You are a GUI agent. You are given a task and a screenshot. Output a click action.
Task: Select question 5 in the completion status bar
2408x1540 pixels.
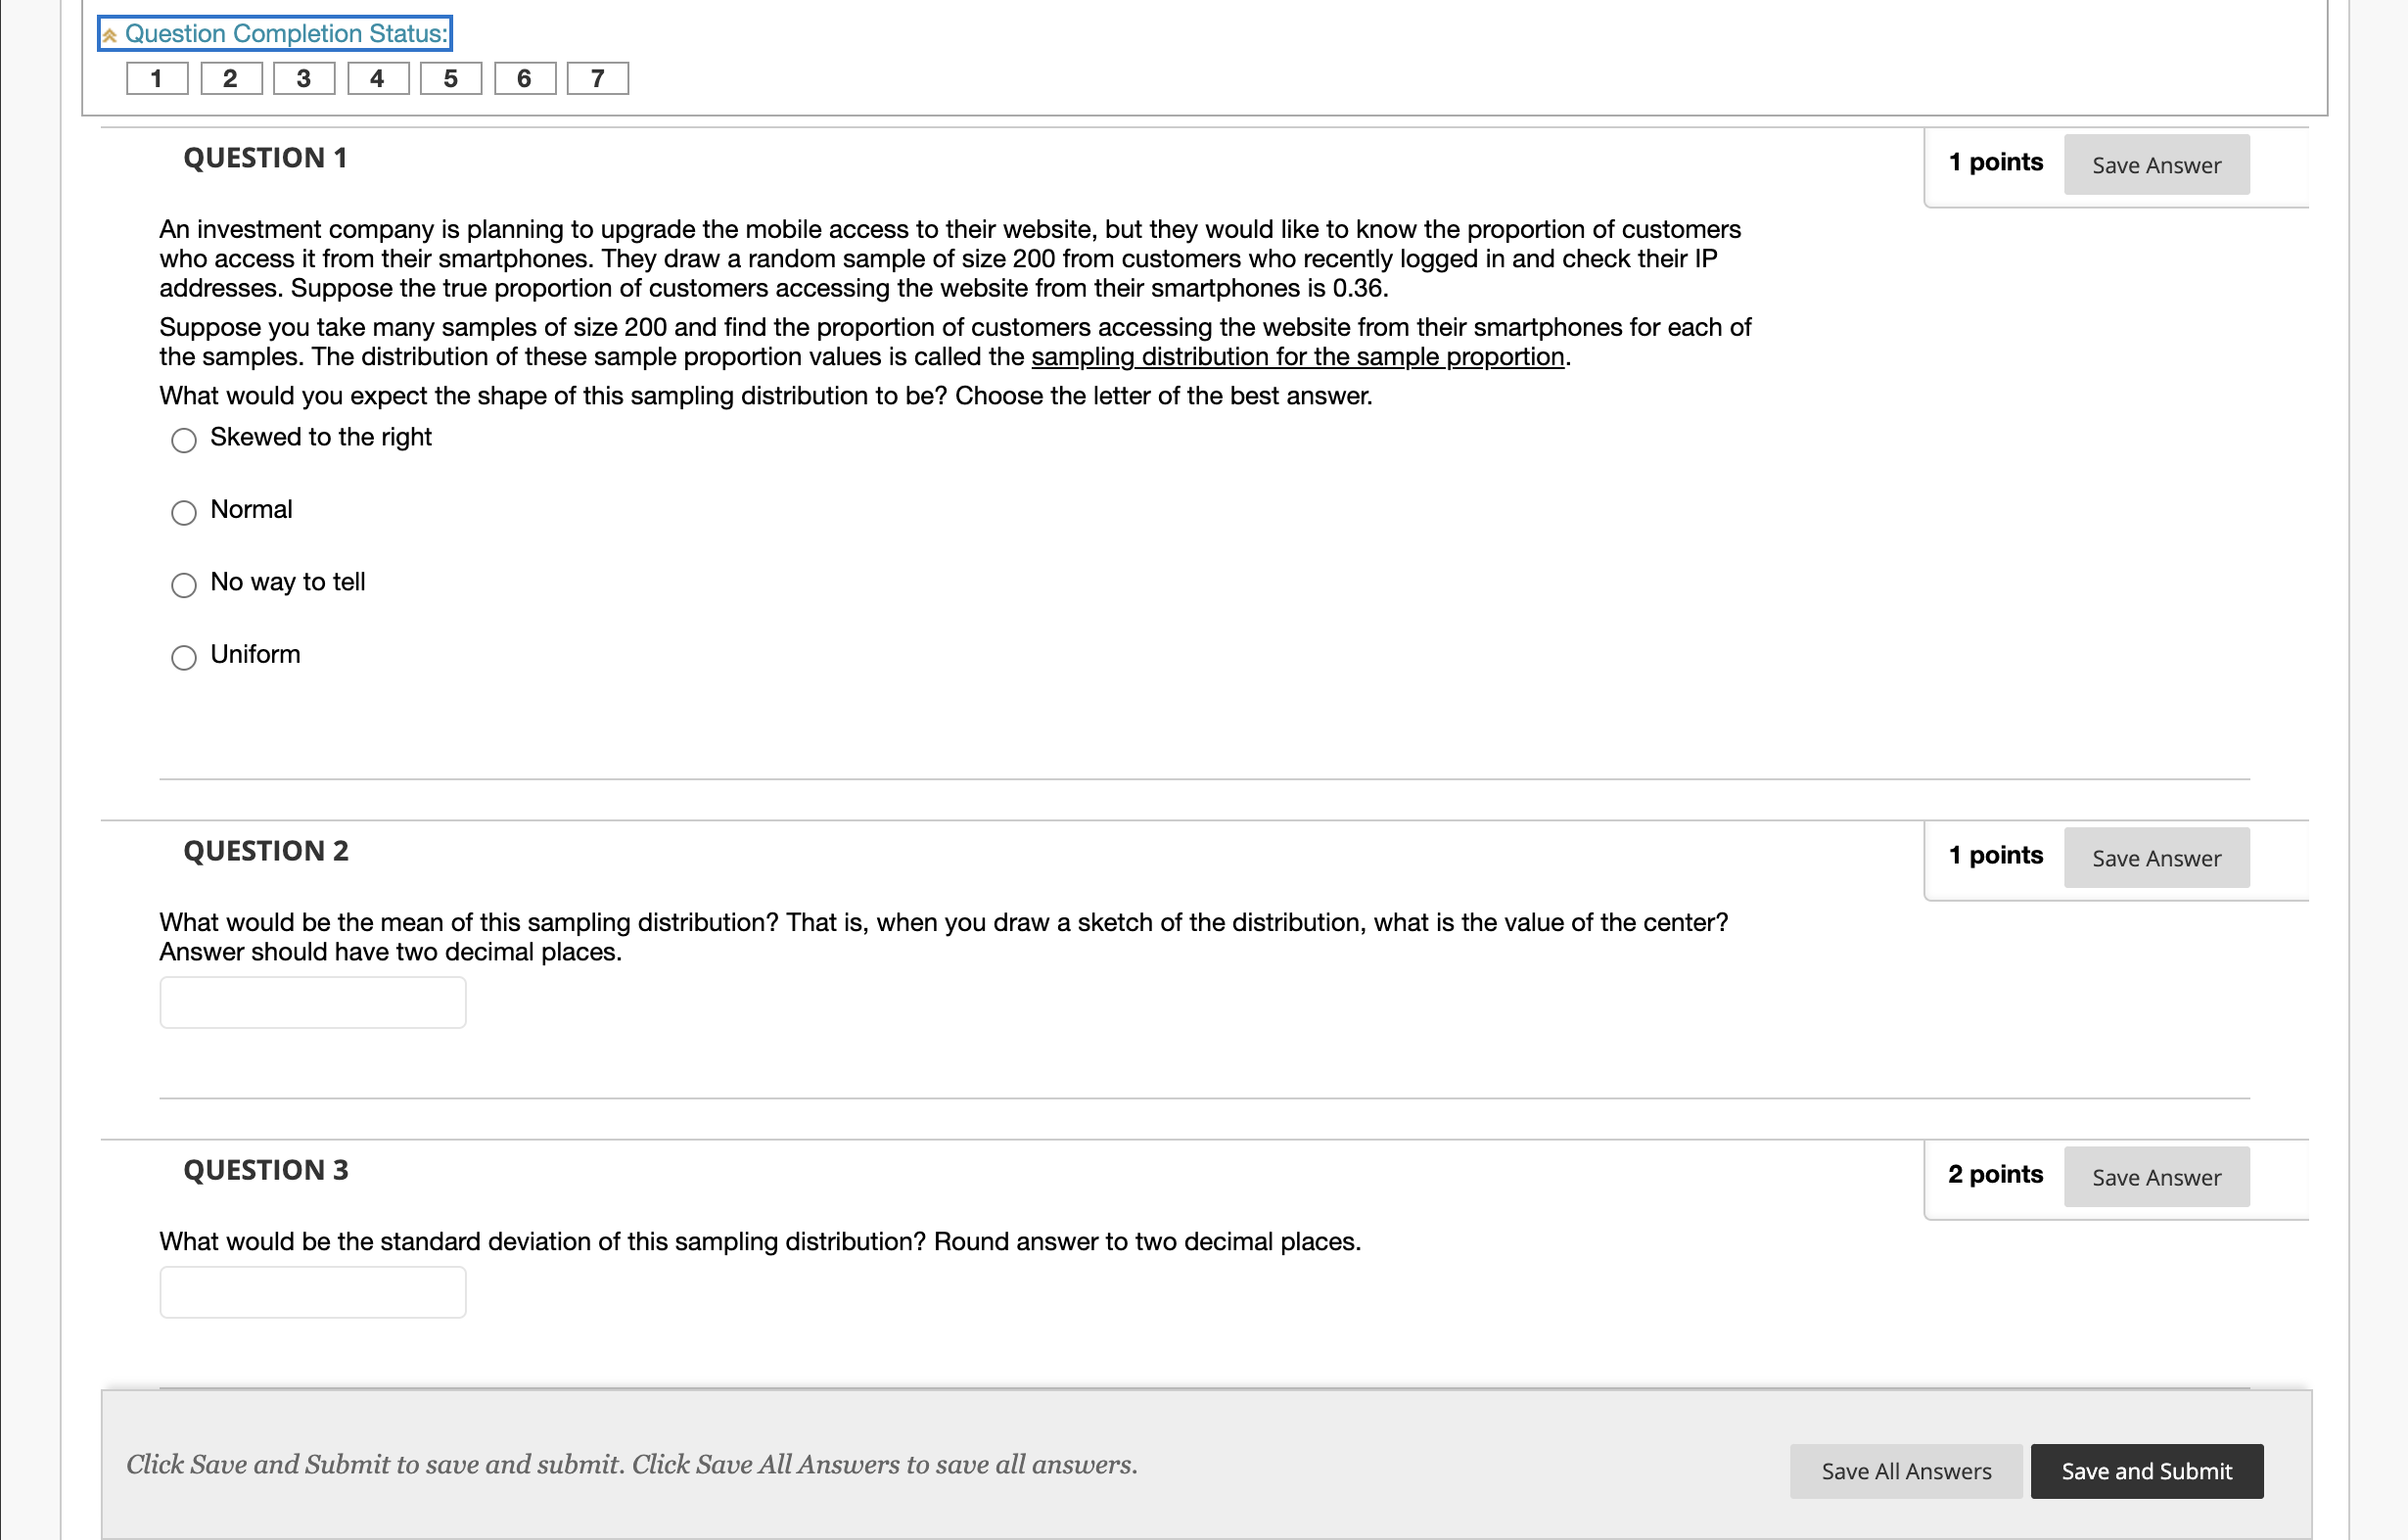(x=450, y=78)
